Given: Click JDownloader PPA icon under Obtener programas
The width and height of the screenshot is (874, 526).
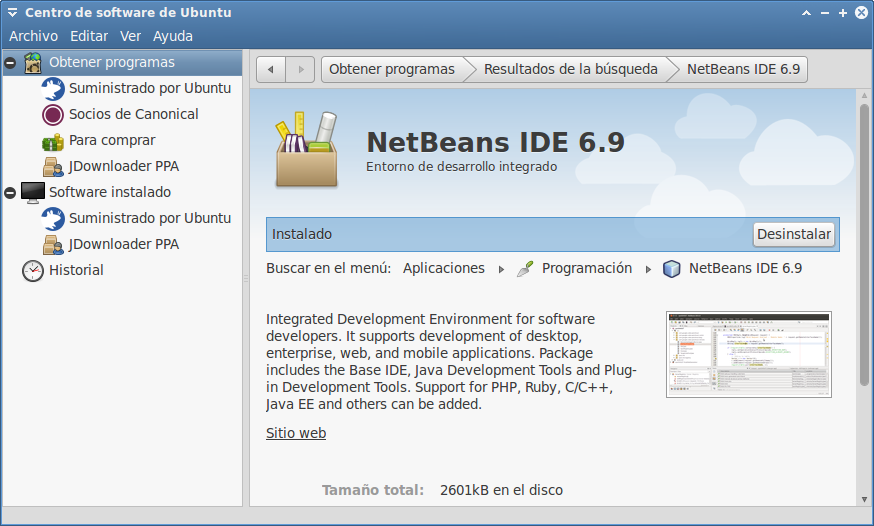Looking at the screenshot, I should point(53,167).
